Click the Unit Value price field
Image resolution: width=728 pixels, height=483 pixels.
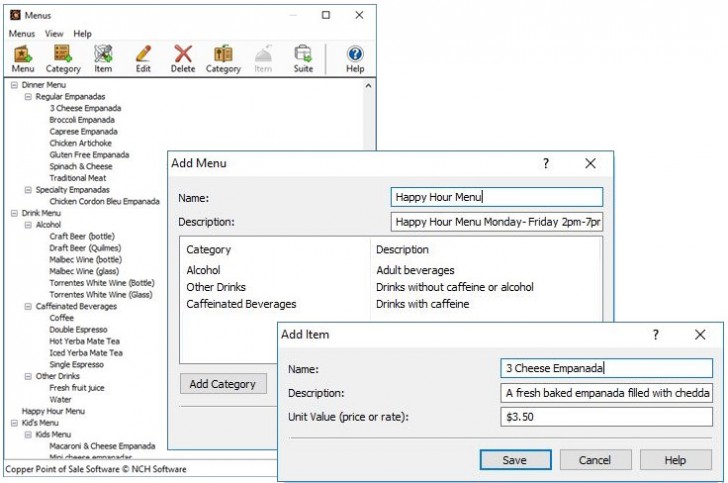coord(606,417)
